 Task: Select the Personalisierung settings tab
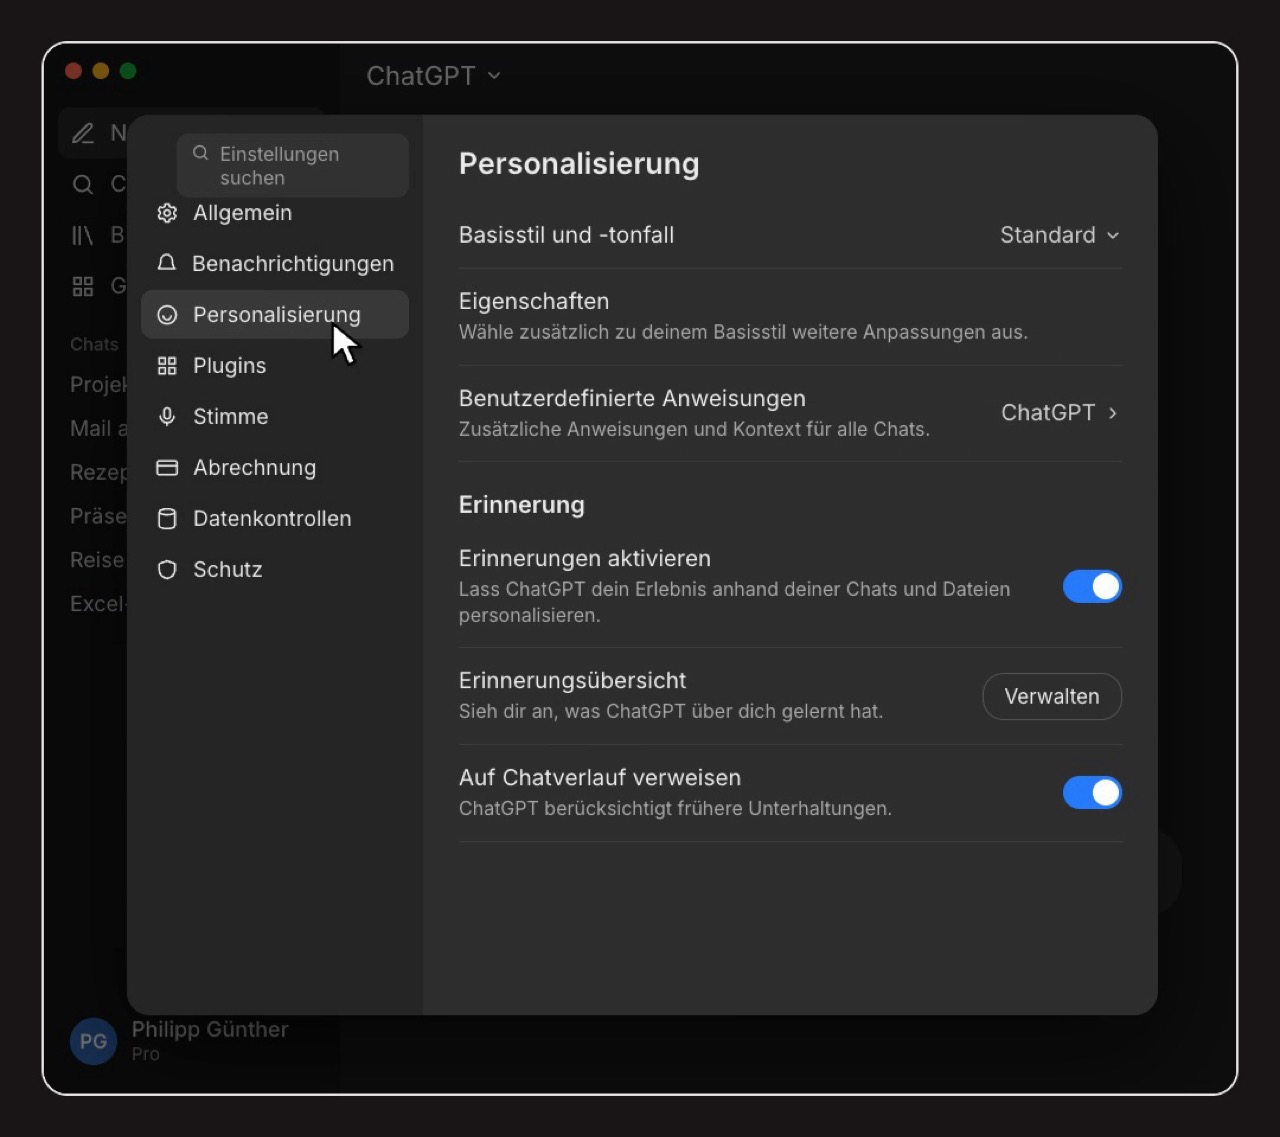click(275, 315)
